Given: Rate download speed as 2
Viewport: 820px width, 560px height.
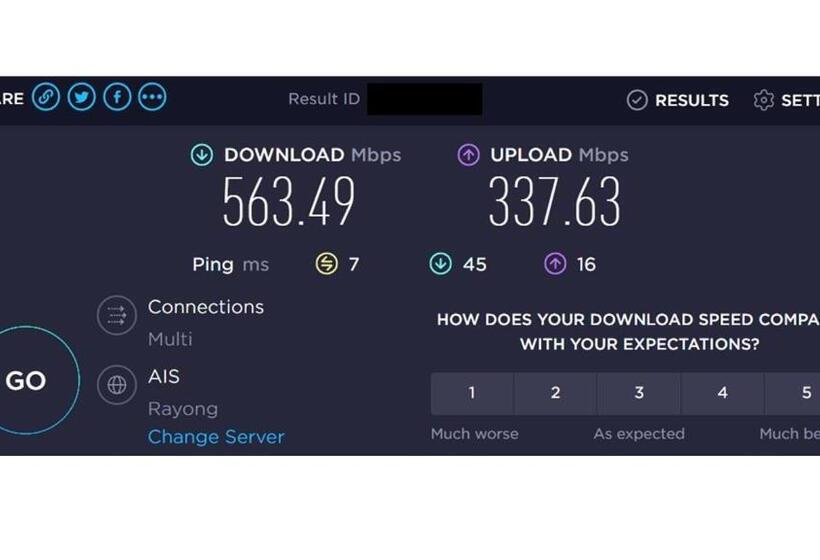Looking at the screenshot, I should point(555,393).
